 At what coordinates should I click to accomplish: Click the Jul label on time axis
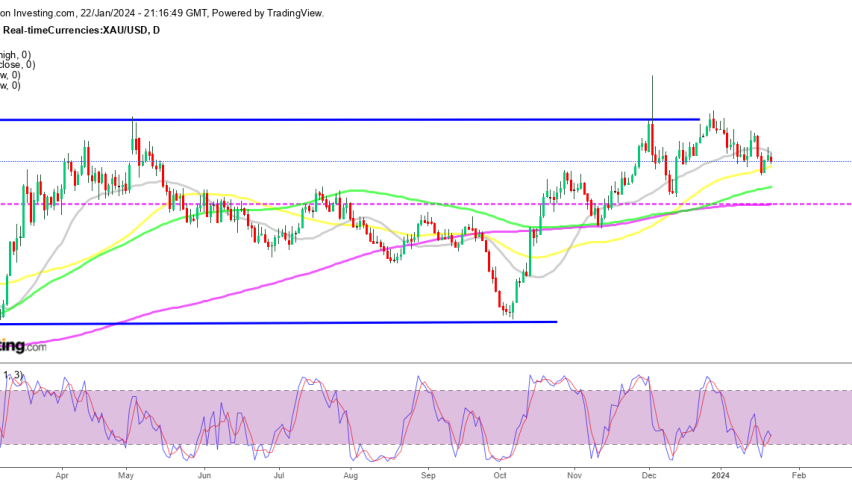[x=279, y=475]
